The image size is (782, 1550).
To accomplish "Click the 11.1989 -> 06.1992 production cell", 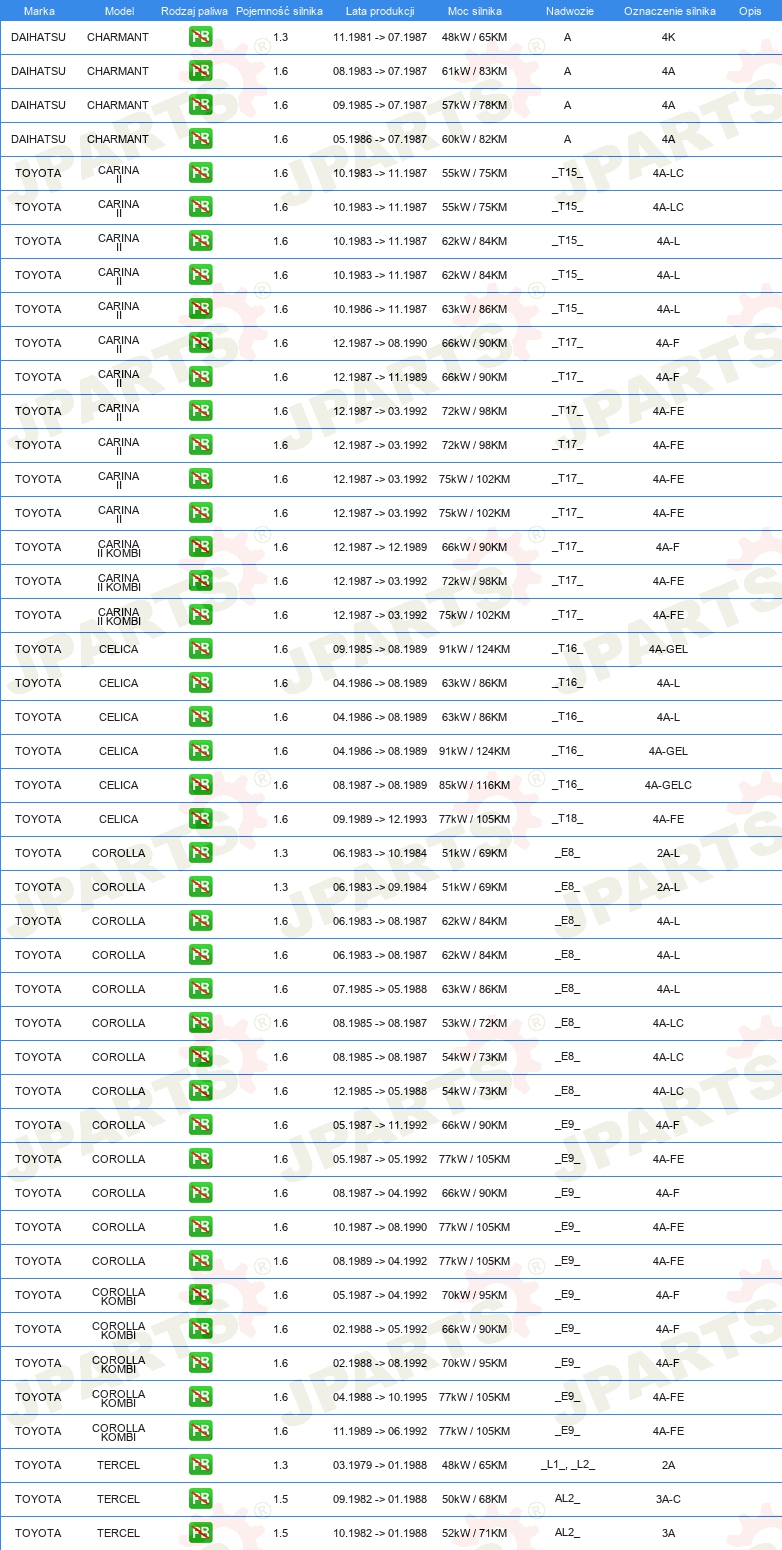I will click(380, 1431).
